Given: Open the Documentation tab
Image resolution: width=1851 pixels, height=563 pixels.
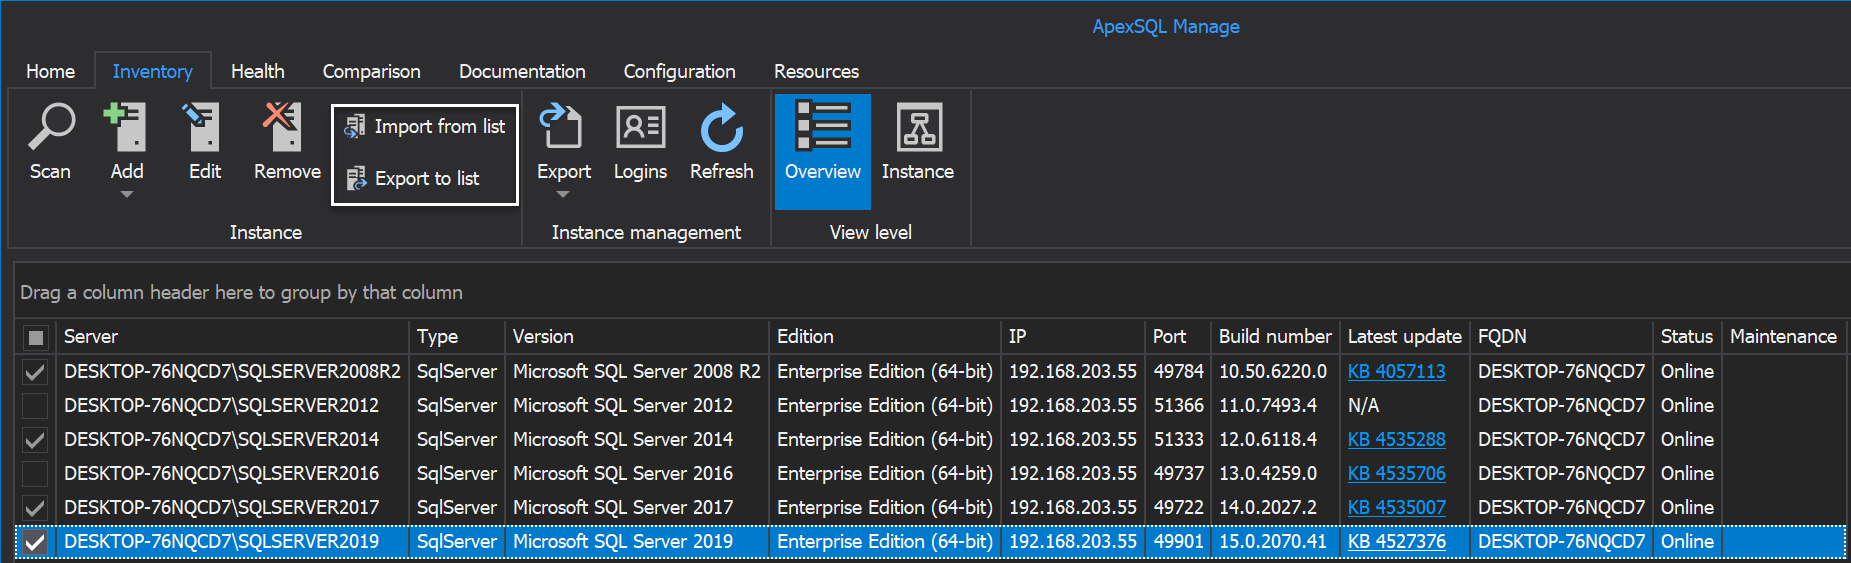Looking at the screenshot, I should (522, 71).
